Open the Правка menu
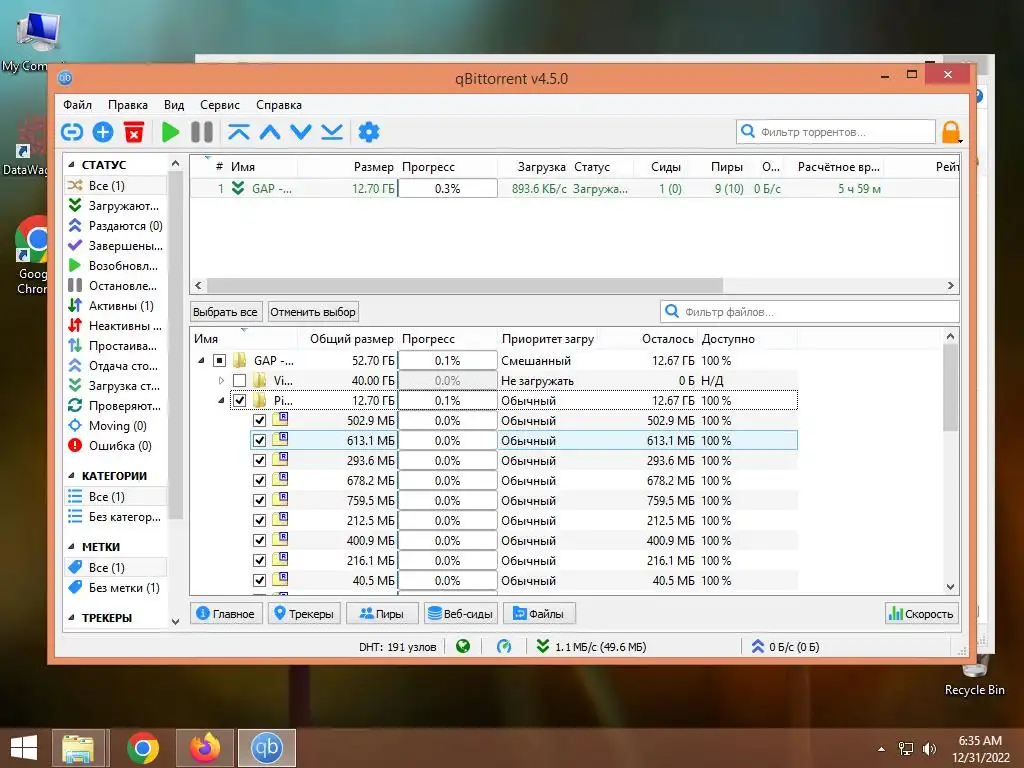 click(127, 104)
